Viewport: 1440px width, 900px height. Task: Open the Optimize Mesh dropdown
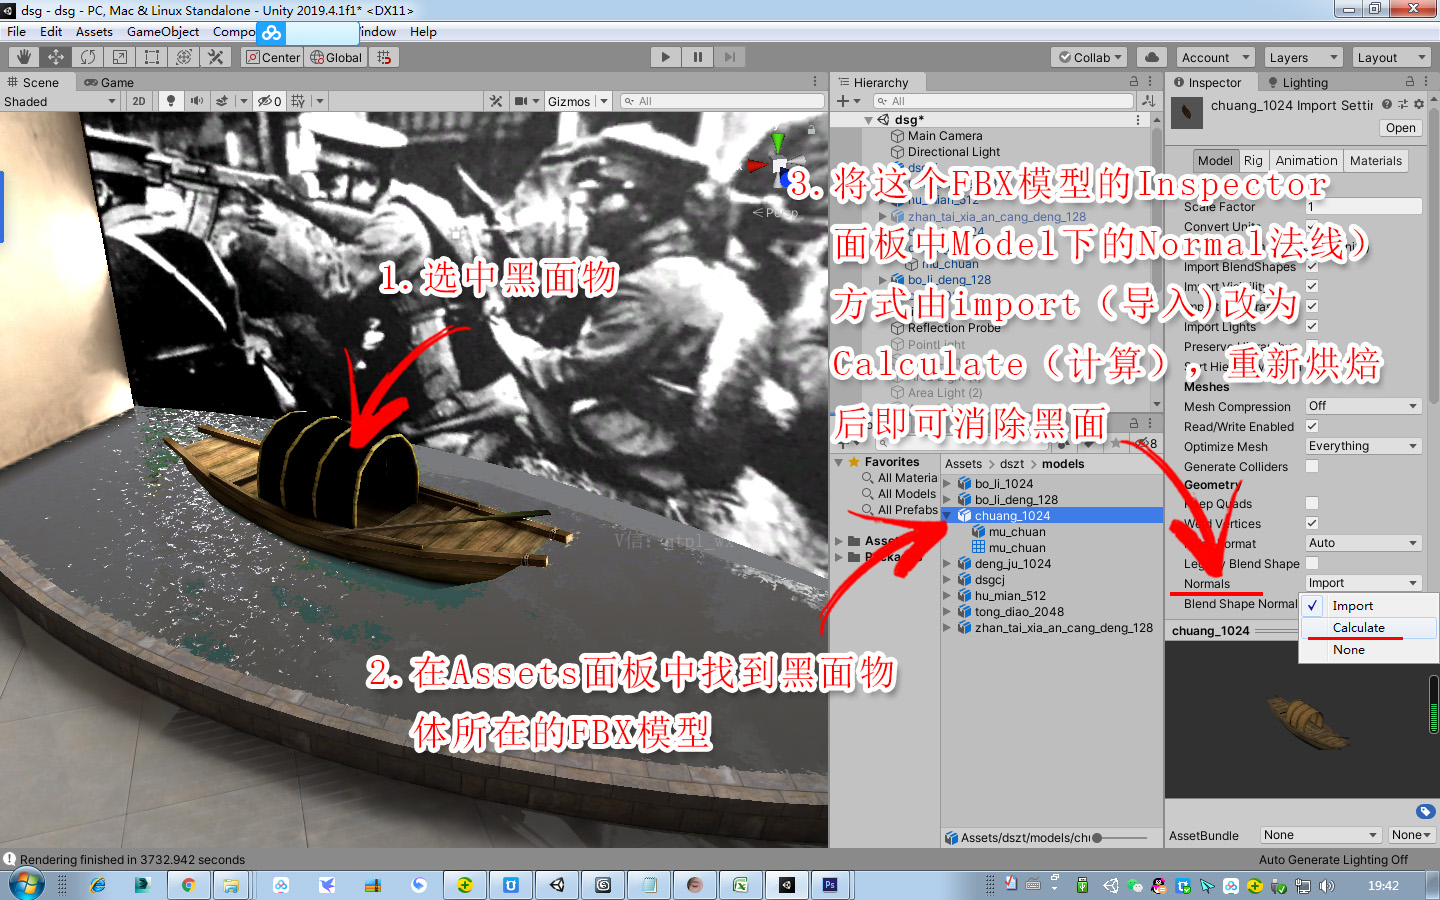[1364, 446]
